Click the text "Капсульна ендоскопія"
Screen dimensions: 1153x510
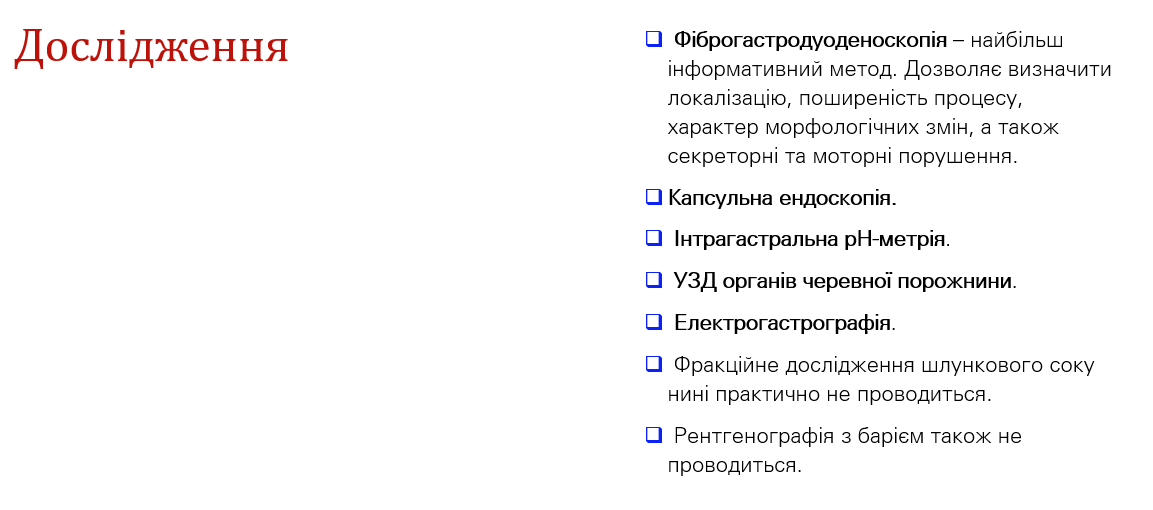782,198
